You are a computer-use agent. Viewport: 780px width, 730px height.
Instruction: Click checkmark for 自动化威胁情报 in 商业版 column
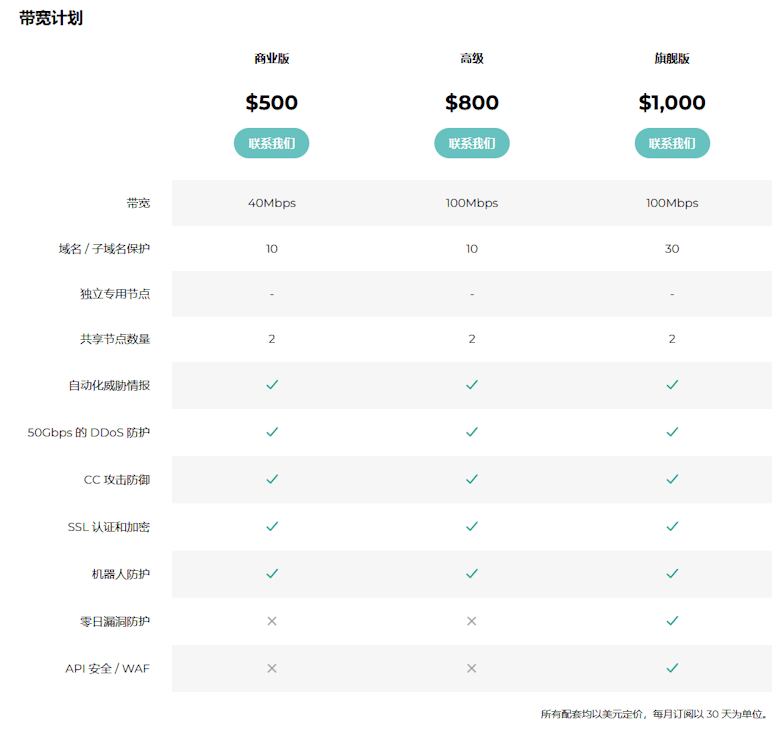(272, 385)
